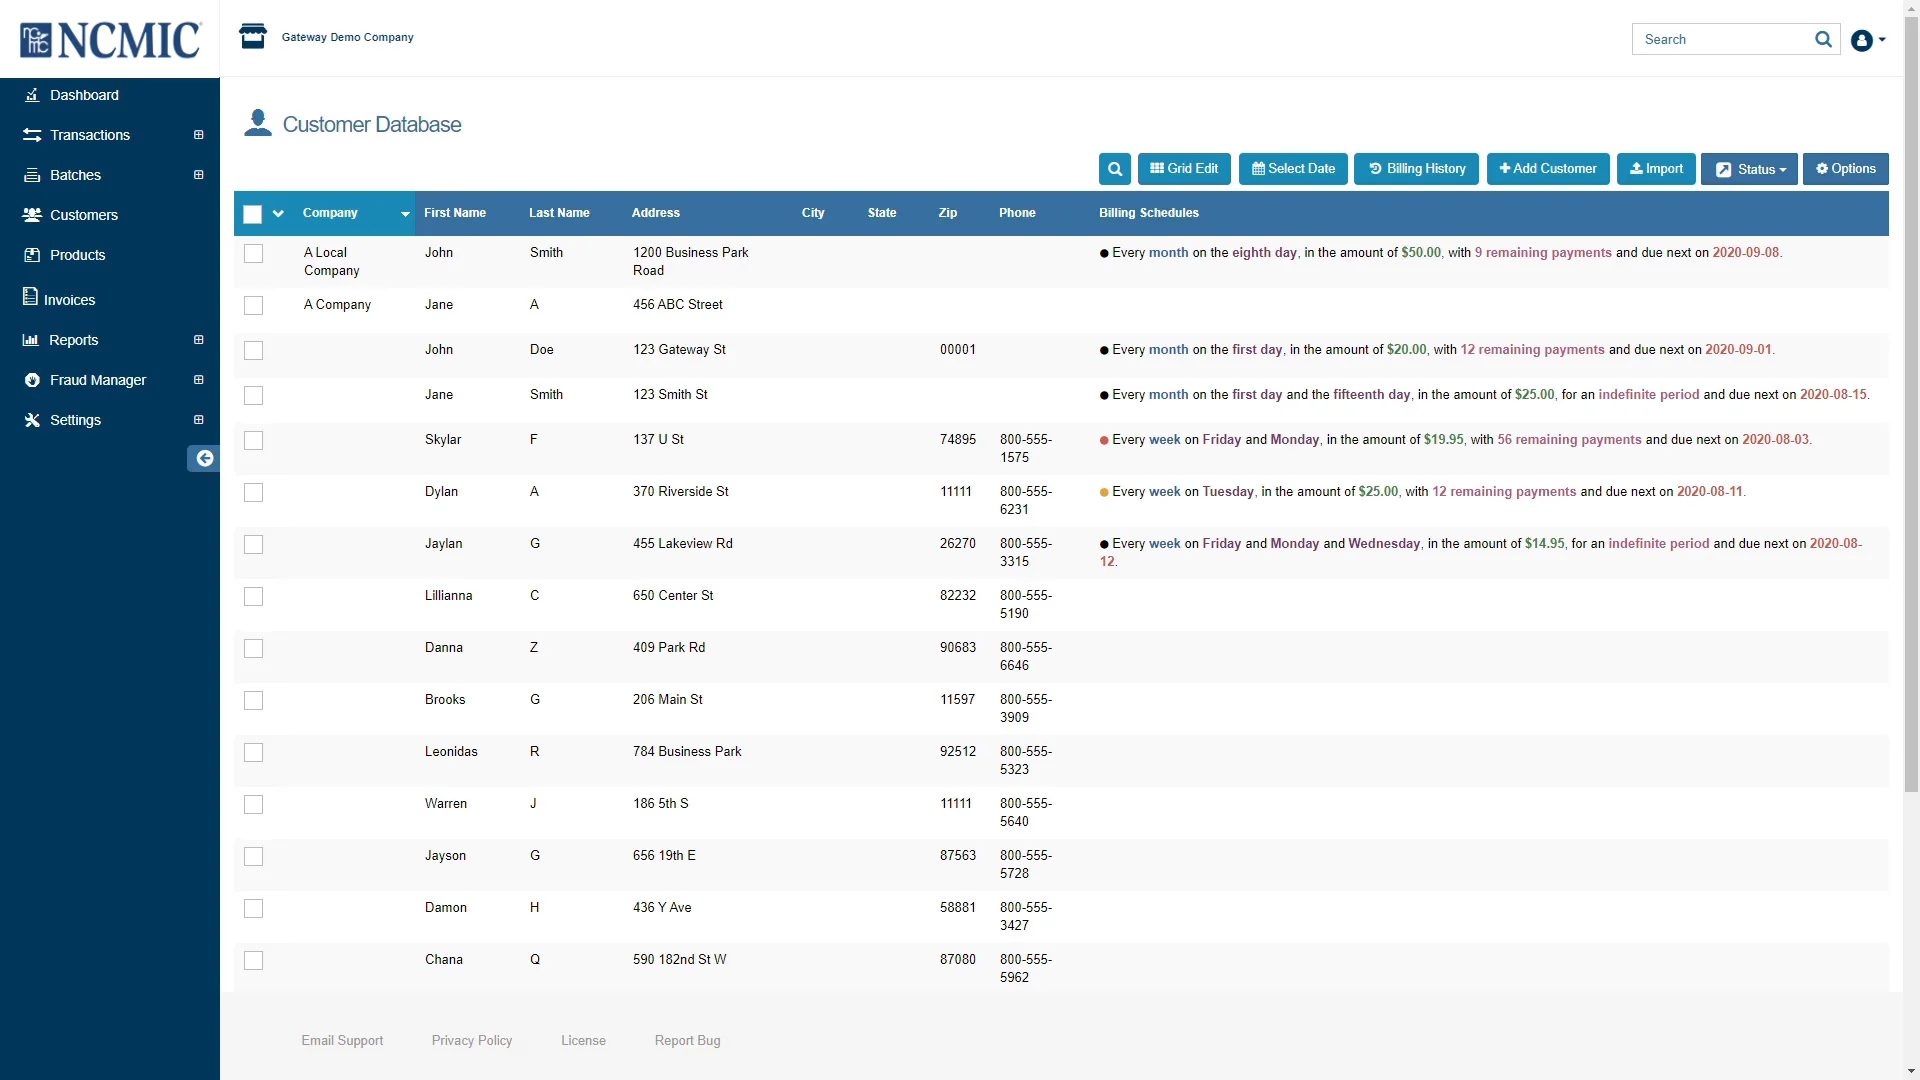This screenshot has width=1920, height=1080.
Task: Check John Smith's row checkbox
Action: [253, 253]
